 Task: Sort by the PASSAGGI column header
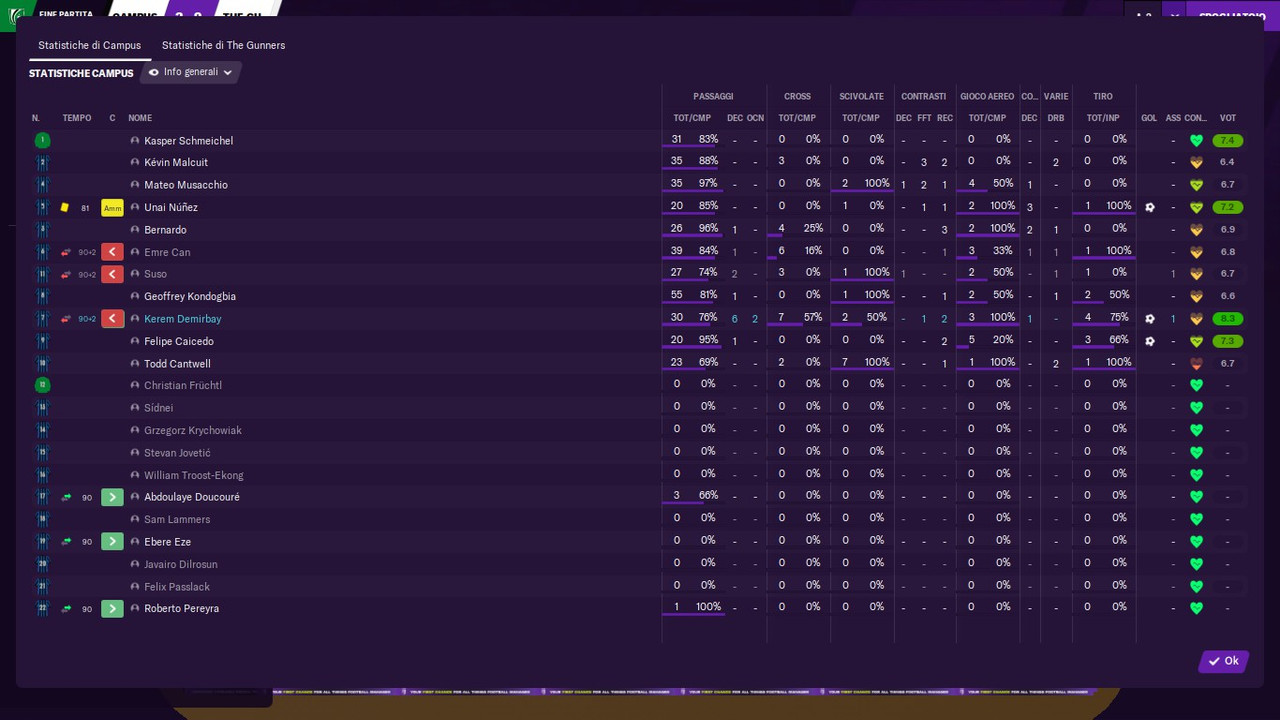[x=713, y=97]
